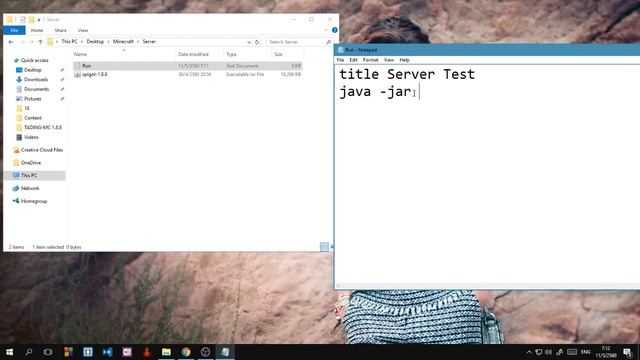Image resolution: width=640 pixels, height=360 pixels.
Task: Open Creative Cloud Files in sidebar
Action: [42, 150]
